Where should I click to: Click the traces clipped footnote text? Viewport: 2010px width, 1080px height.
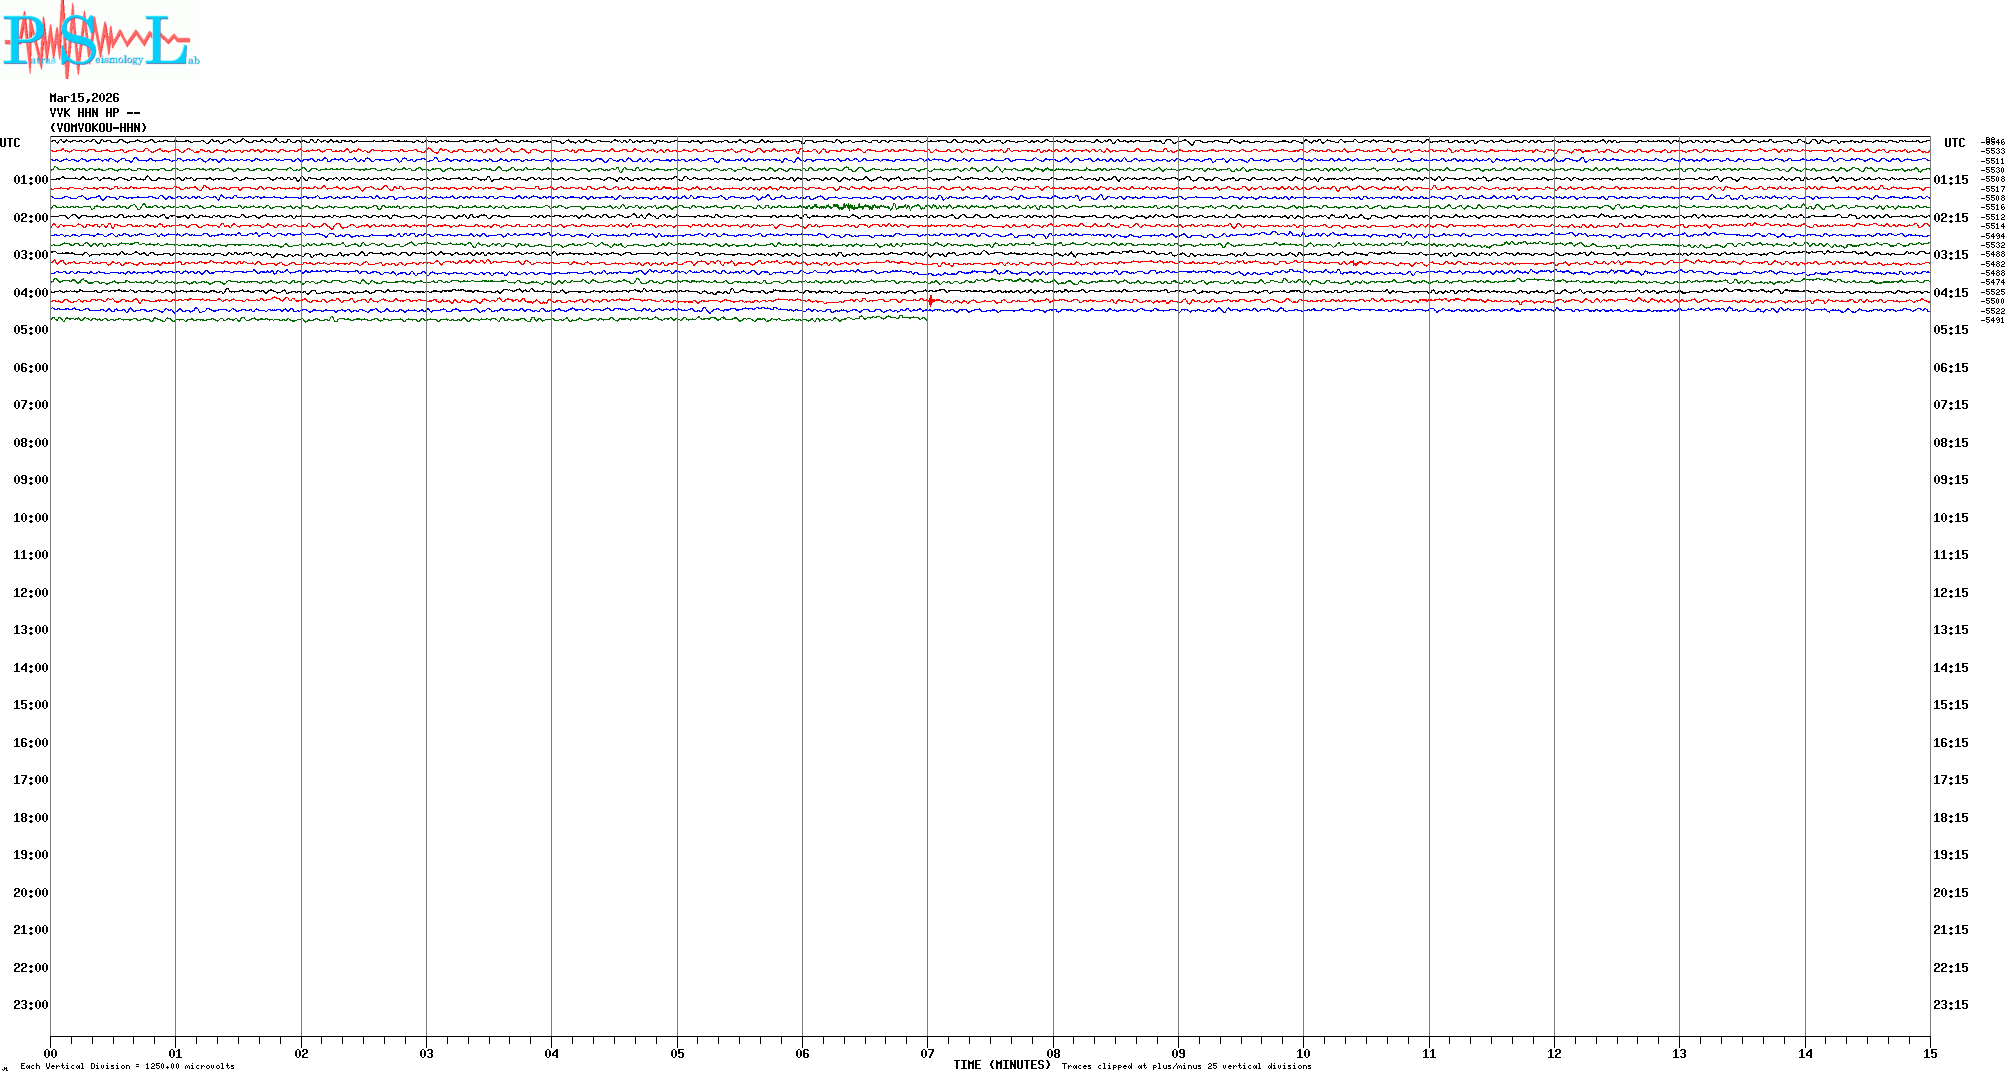1186,1066
